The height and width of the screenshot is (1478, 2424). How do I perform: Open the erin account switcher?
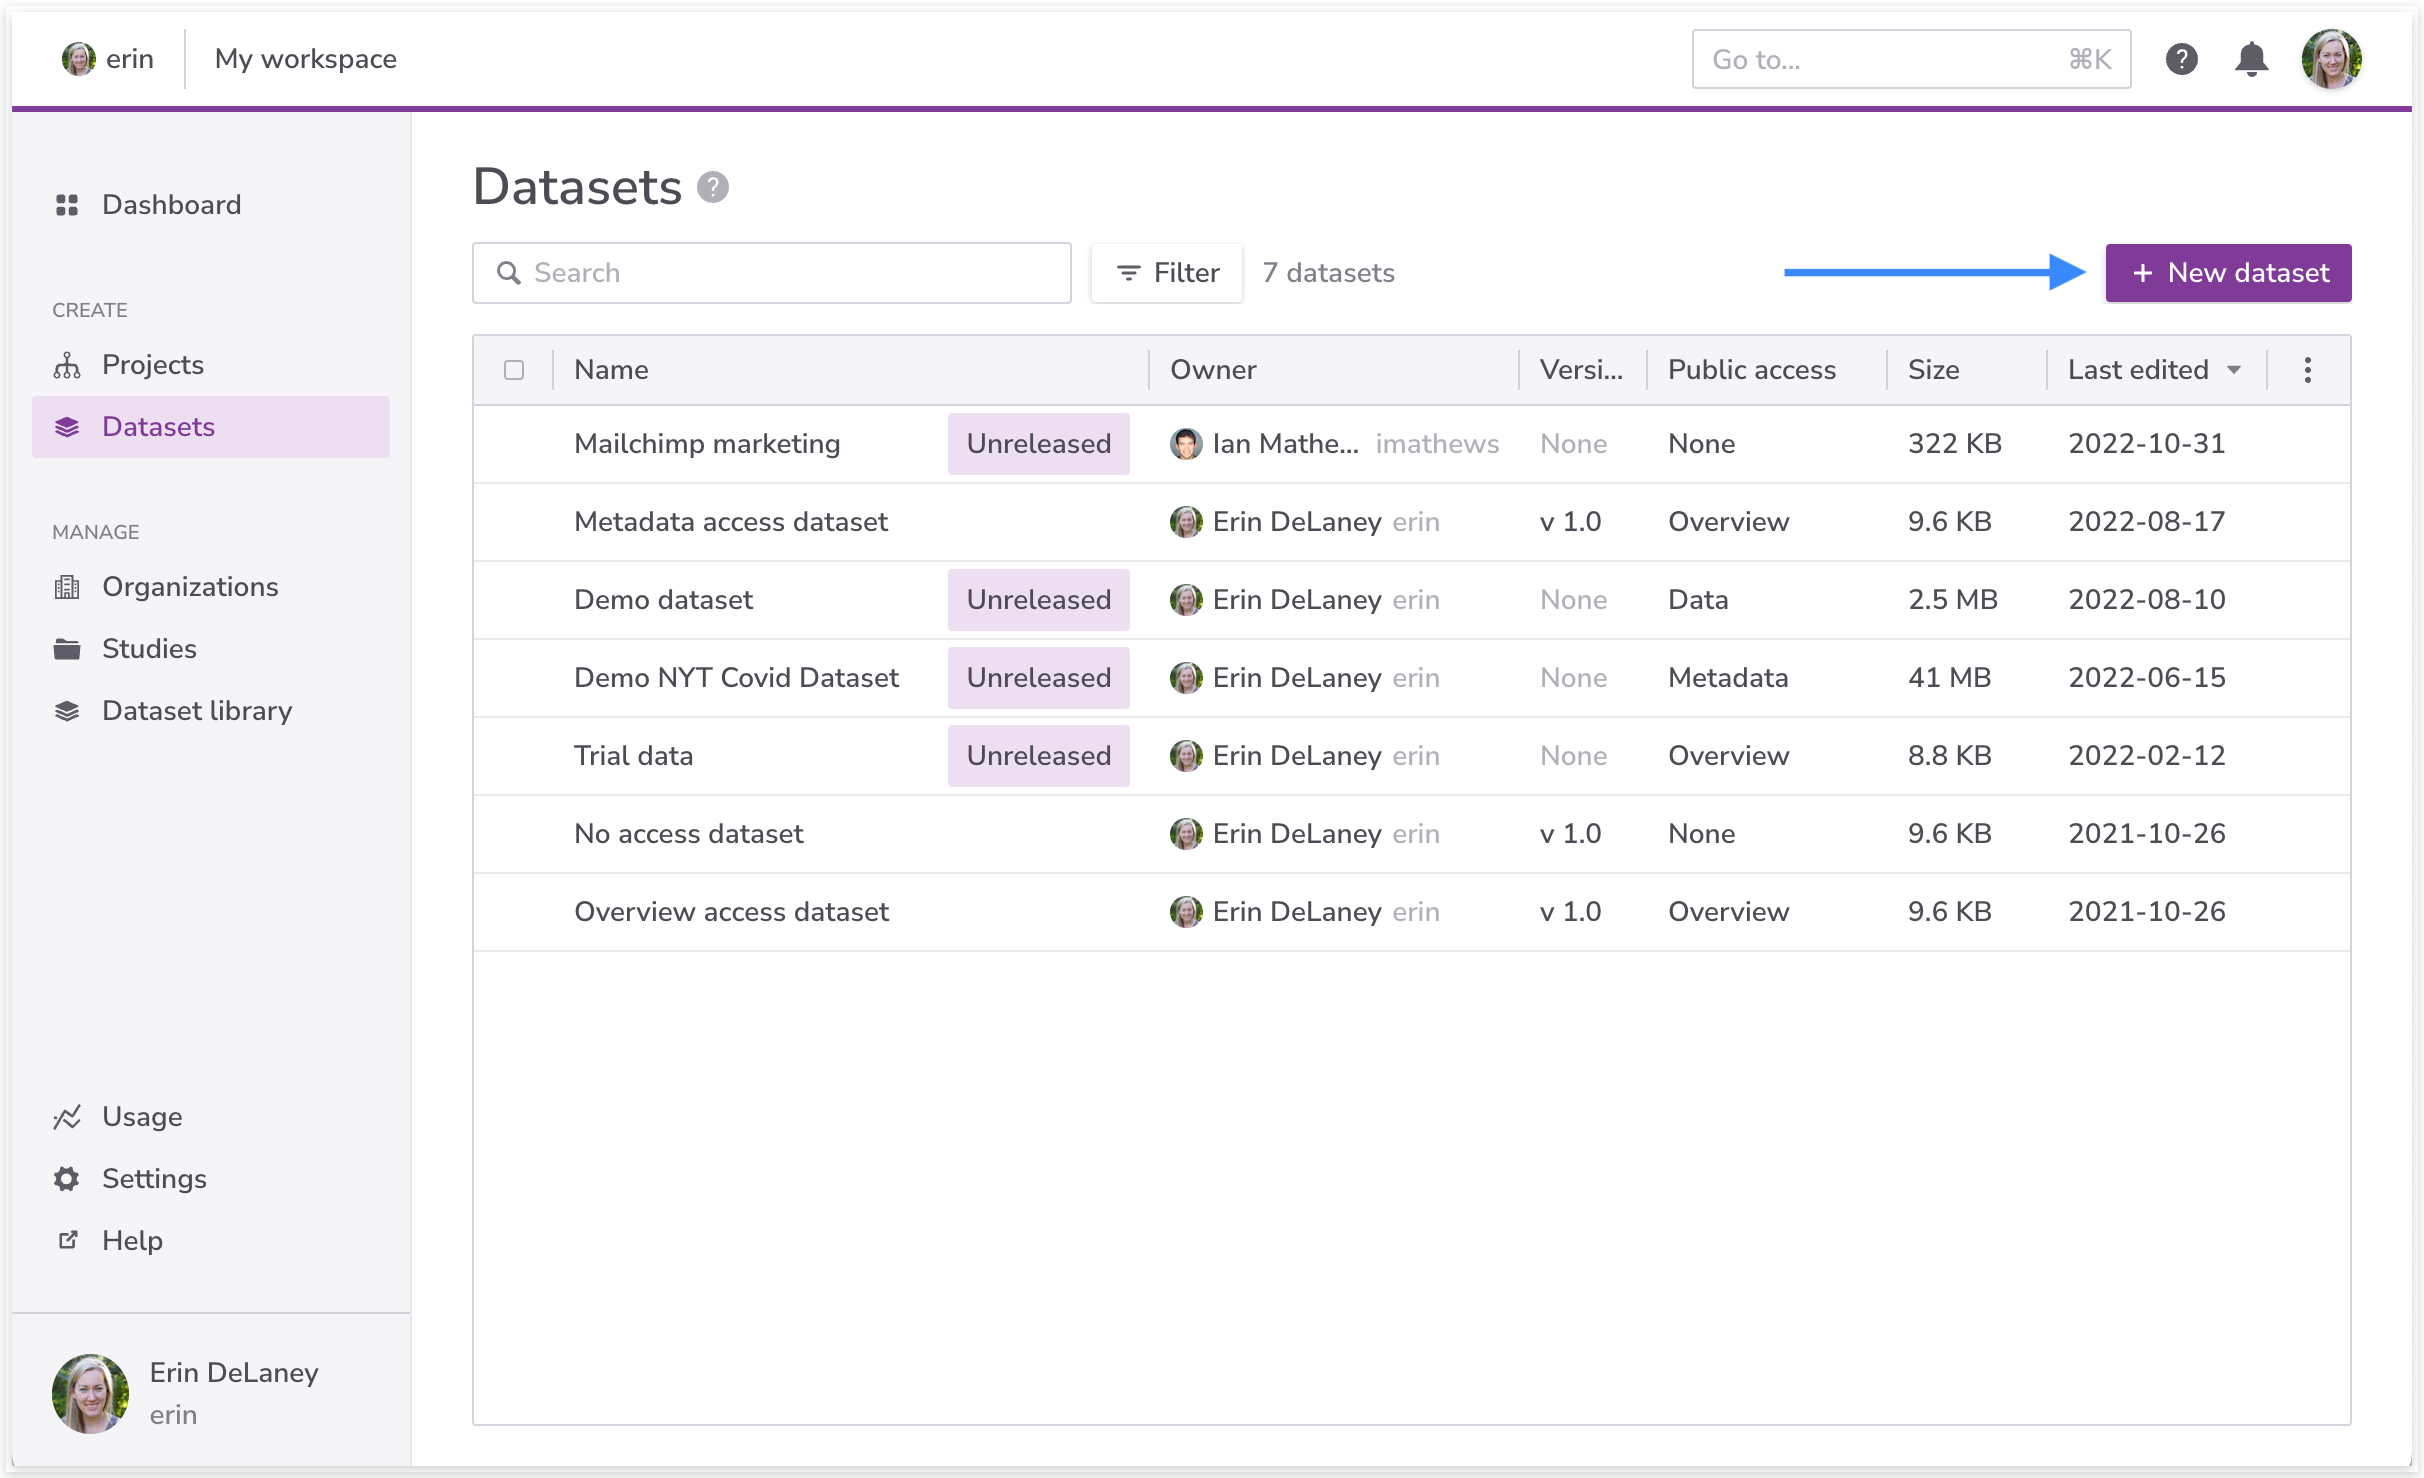(x=108, y=59)
